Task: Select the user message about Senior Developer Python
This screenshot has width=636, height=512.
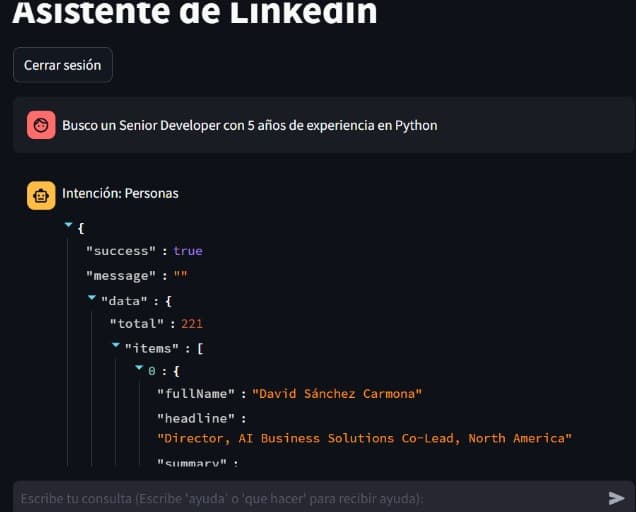Action: tap(249, 125)
